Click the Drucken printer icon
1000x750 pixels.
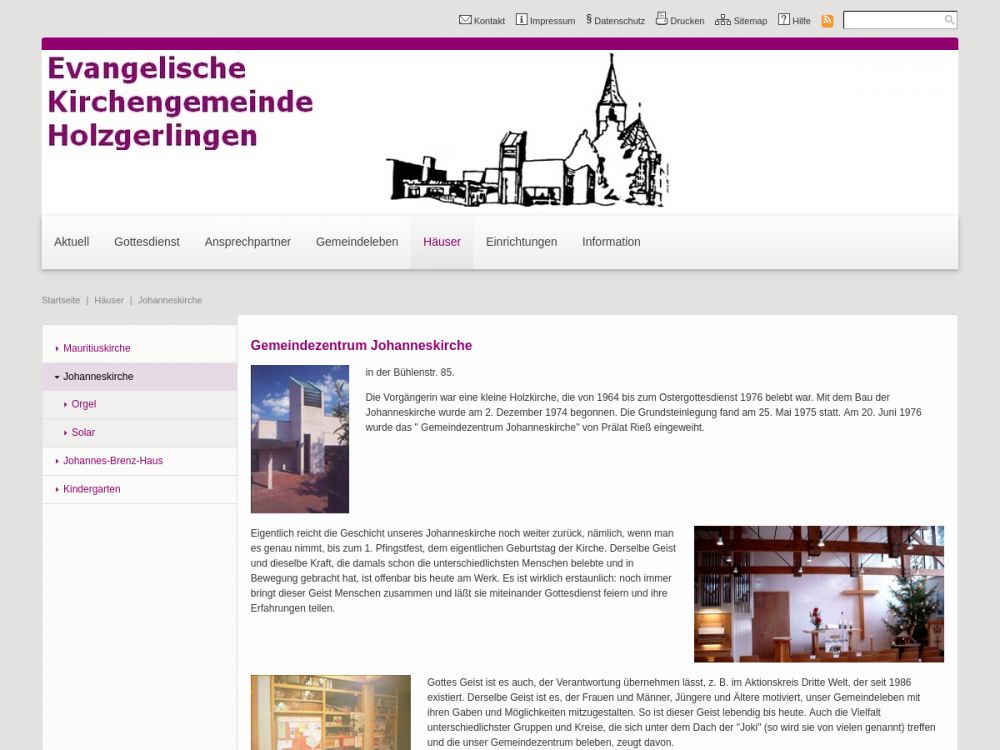pyautogui.click(x=661, y=19)
